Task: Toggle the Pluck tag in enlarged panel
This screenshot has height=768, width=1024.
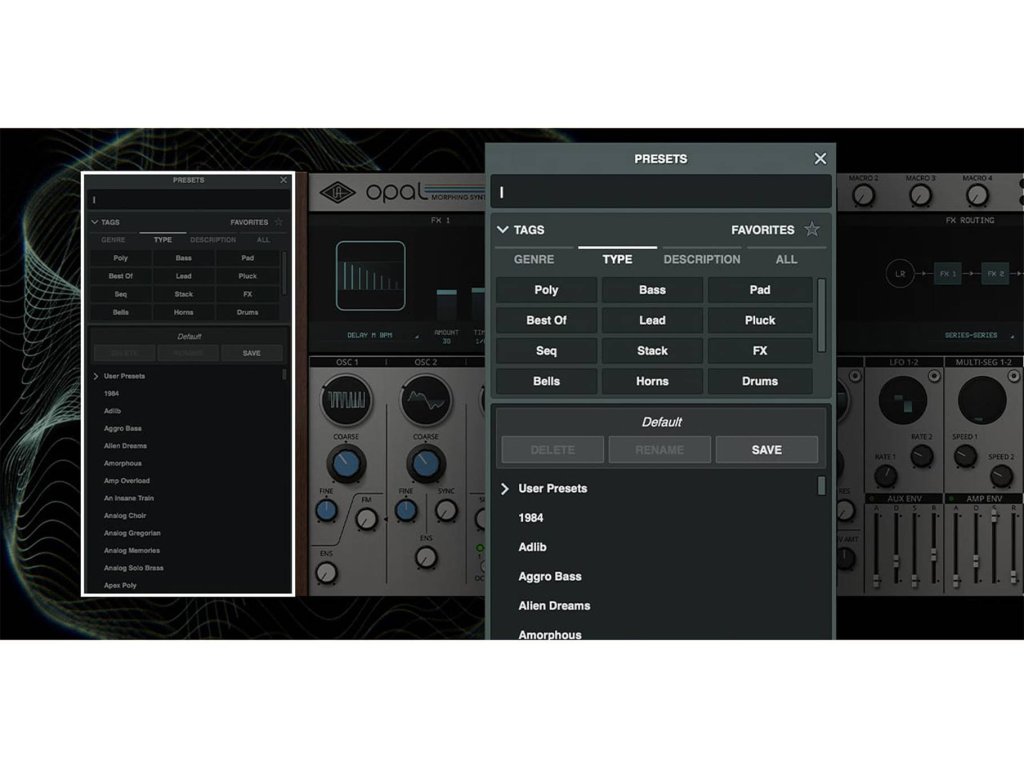Action: 760,321
